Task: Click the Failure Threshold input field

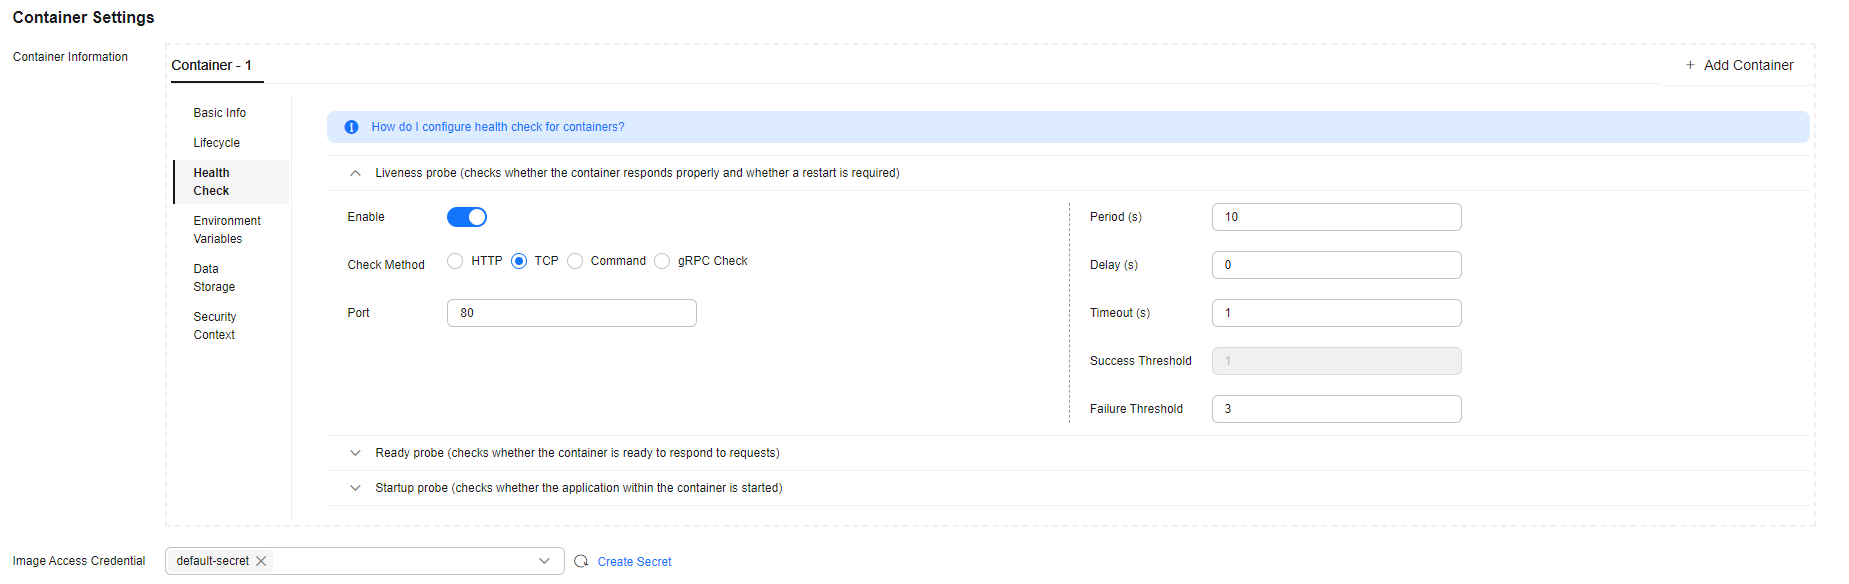Action: tap(1337, 409)
